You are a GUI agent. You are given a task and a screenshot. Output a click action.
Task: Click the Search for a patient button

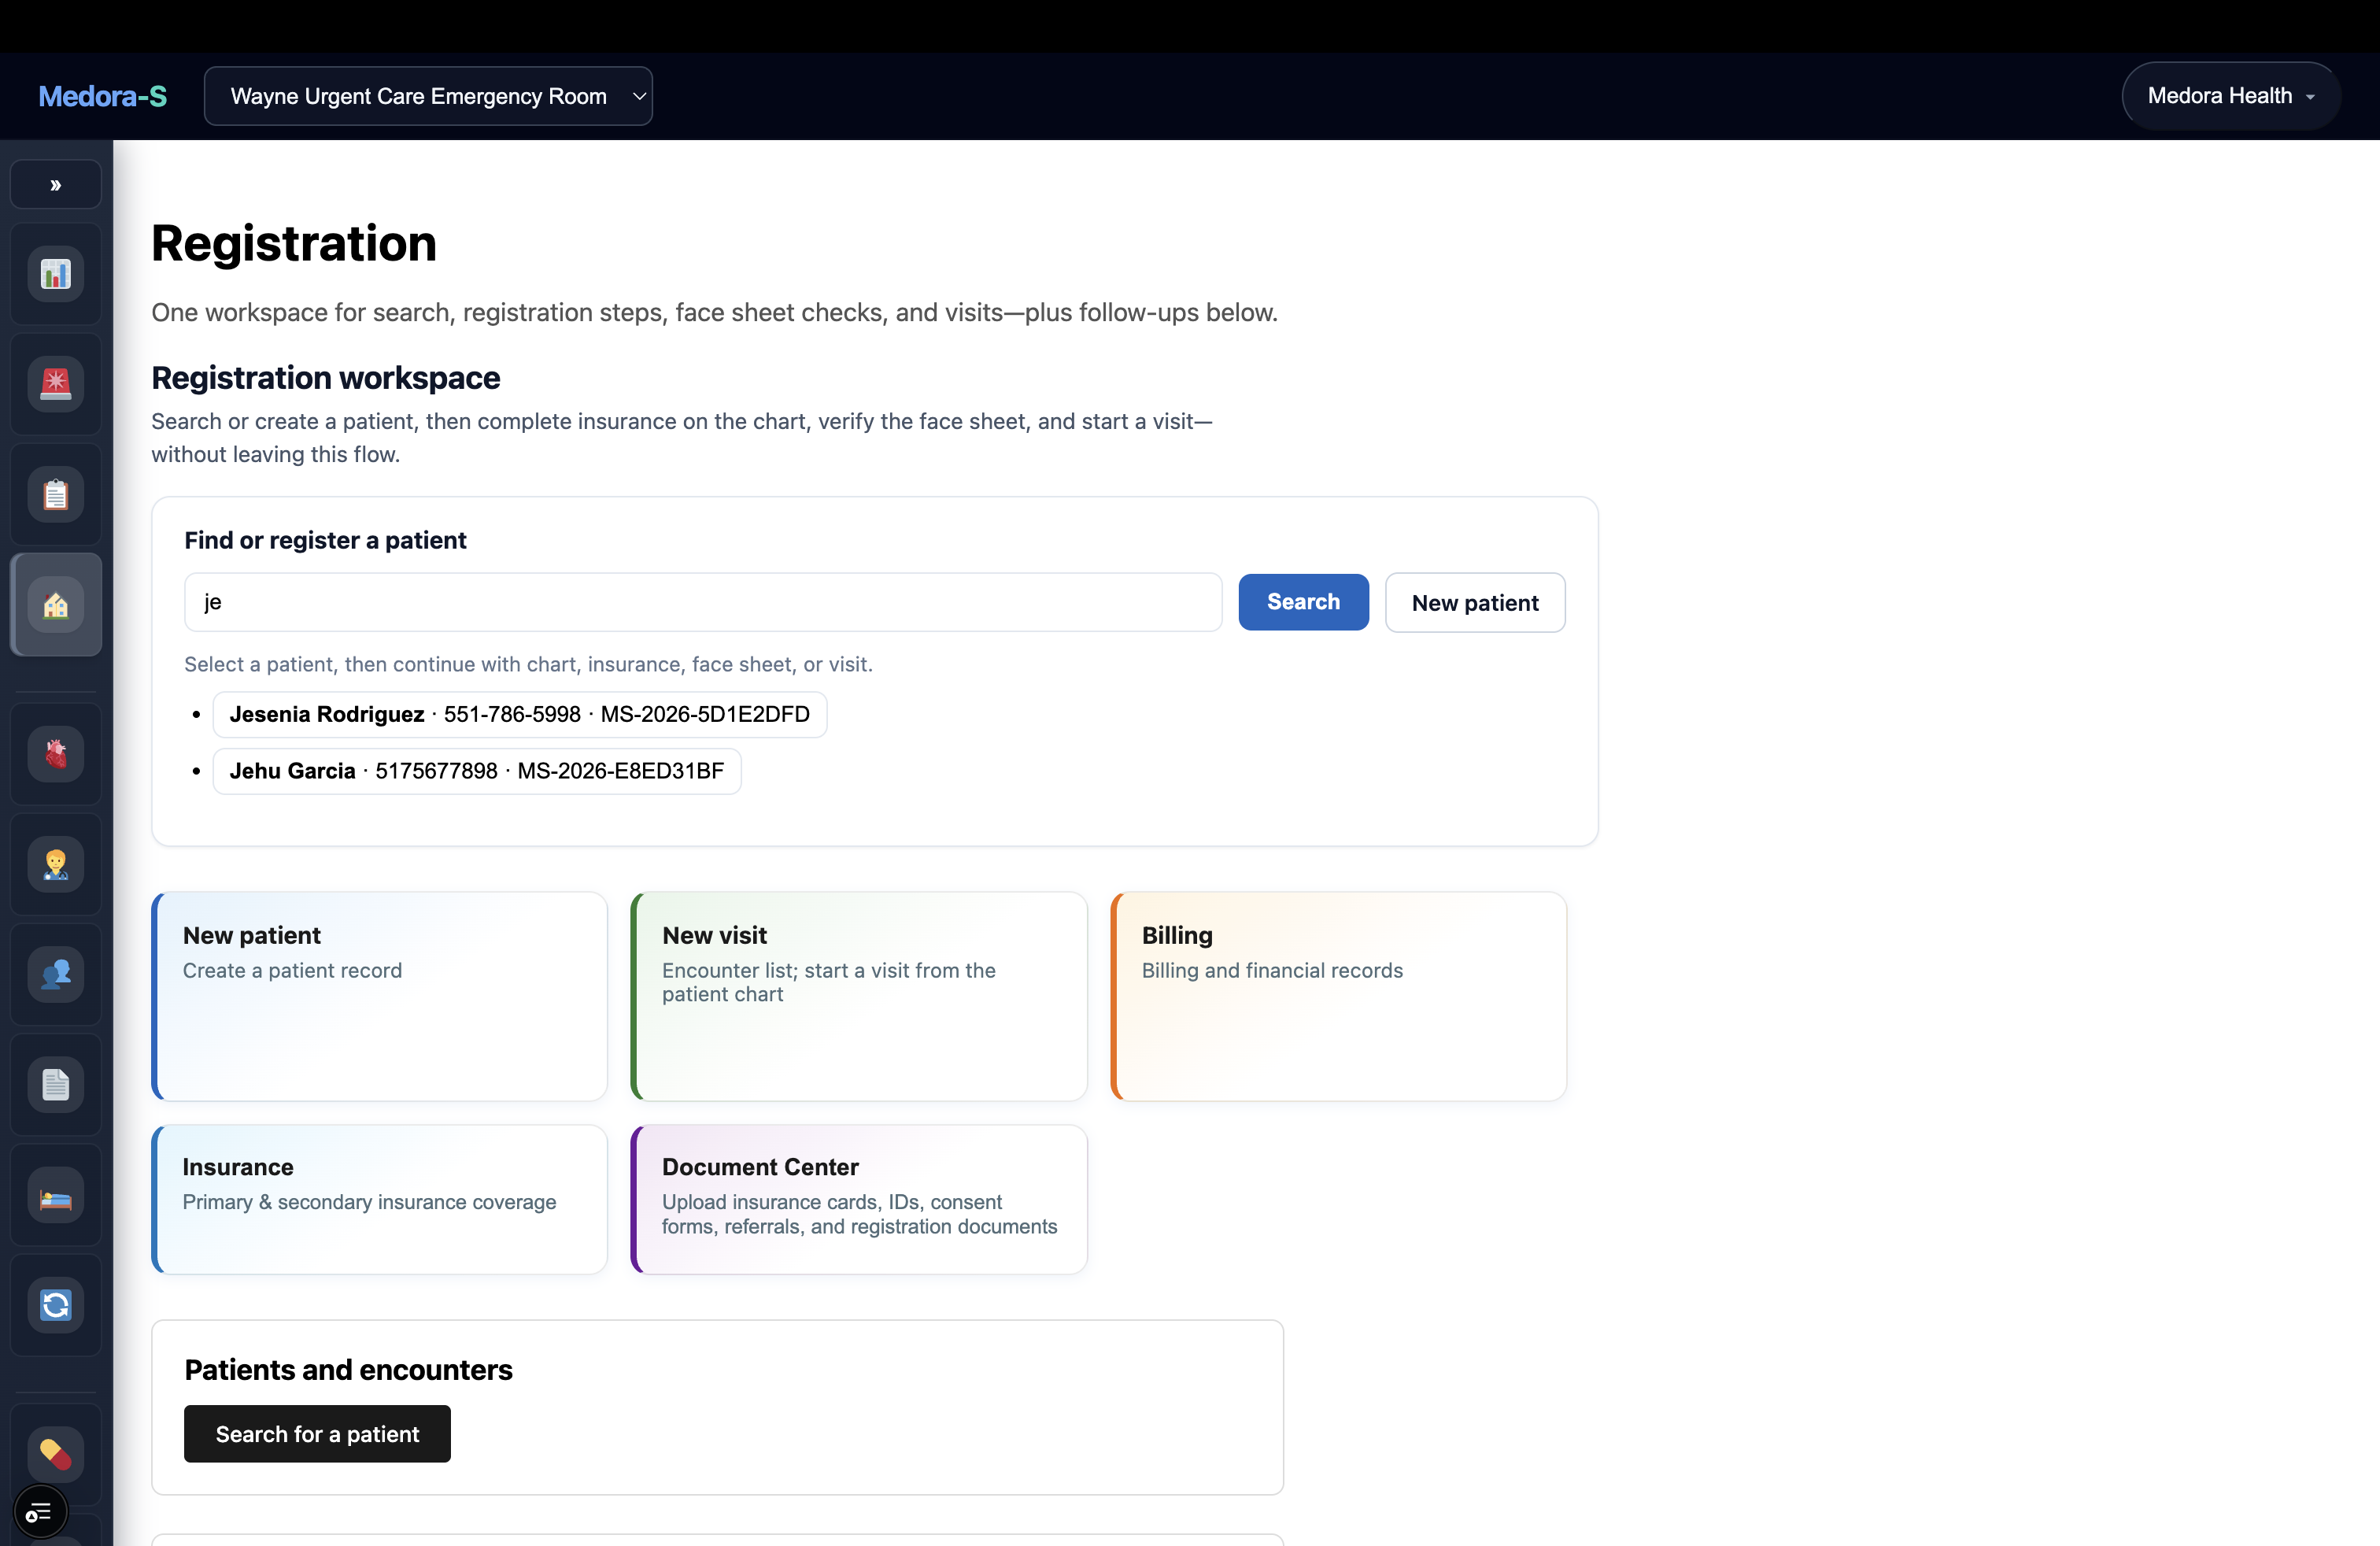(x=317, y=1434)
